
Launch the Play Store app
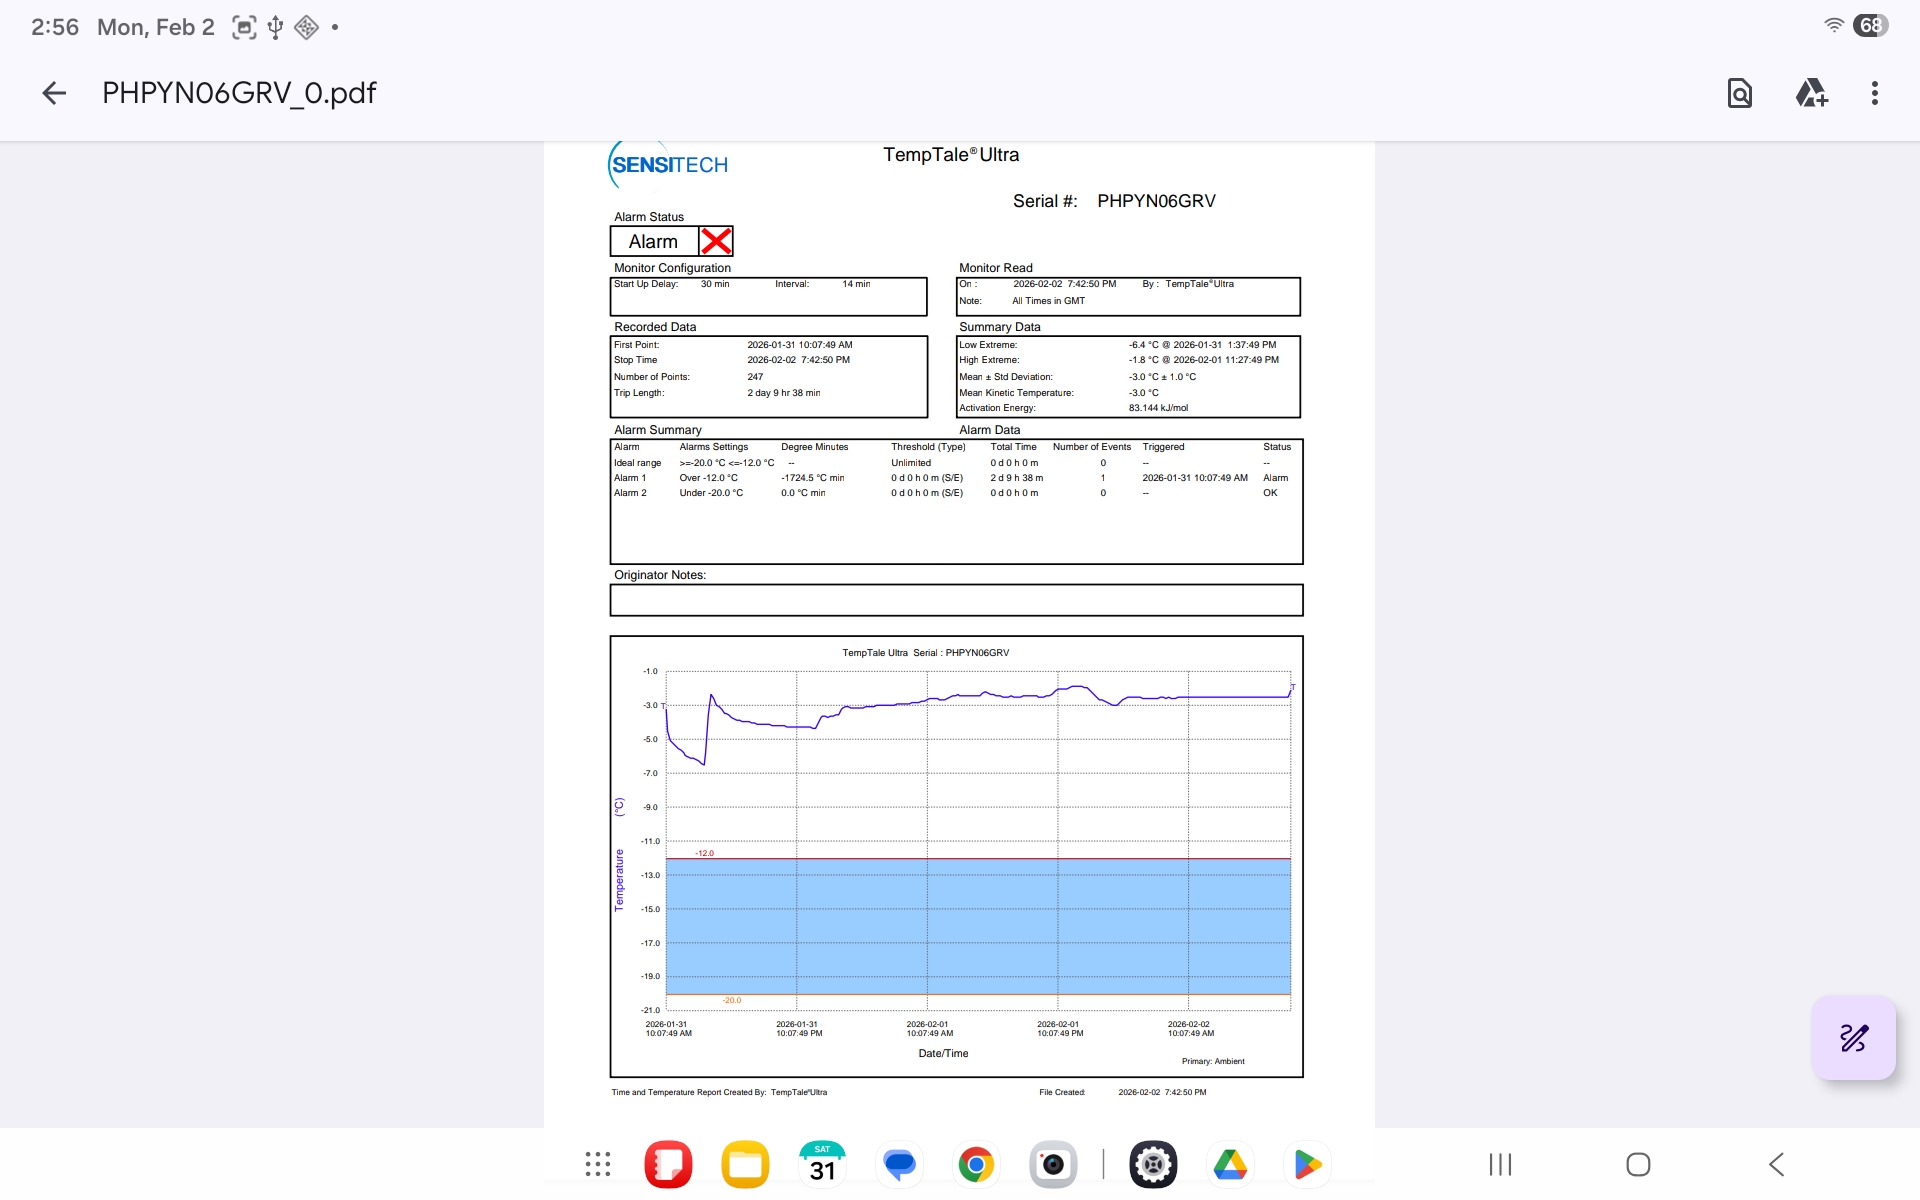1307,1164
